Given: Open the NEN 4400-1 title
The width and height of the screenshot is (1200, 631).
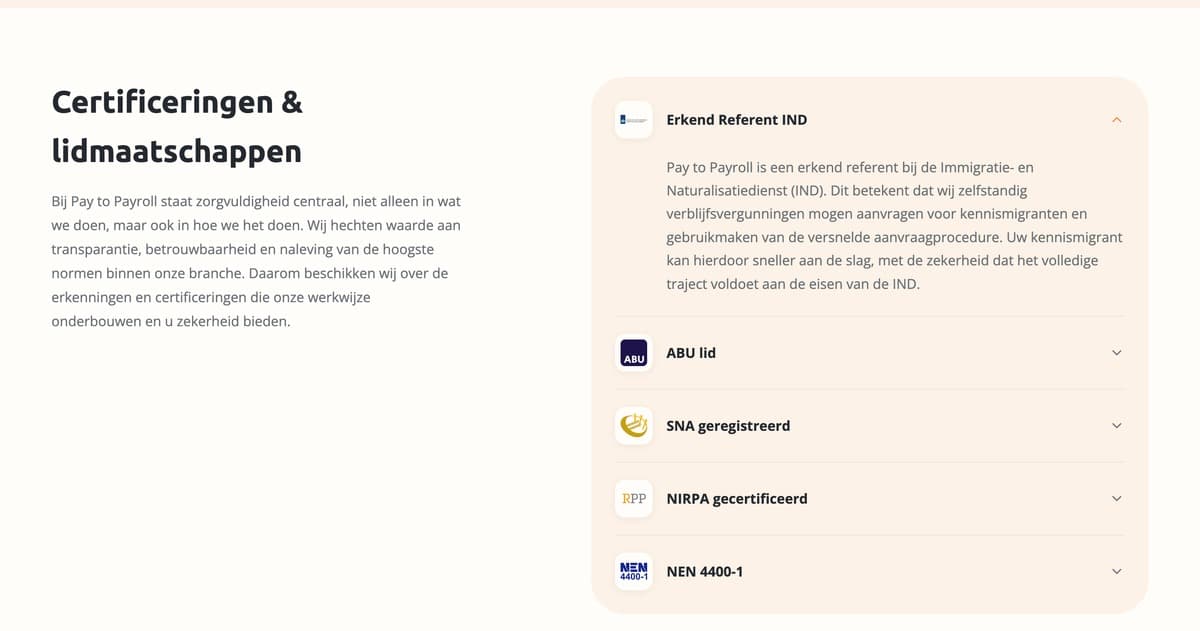Looking at the screenshot, I should click(x=705, y=572).
